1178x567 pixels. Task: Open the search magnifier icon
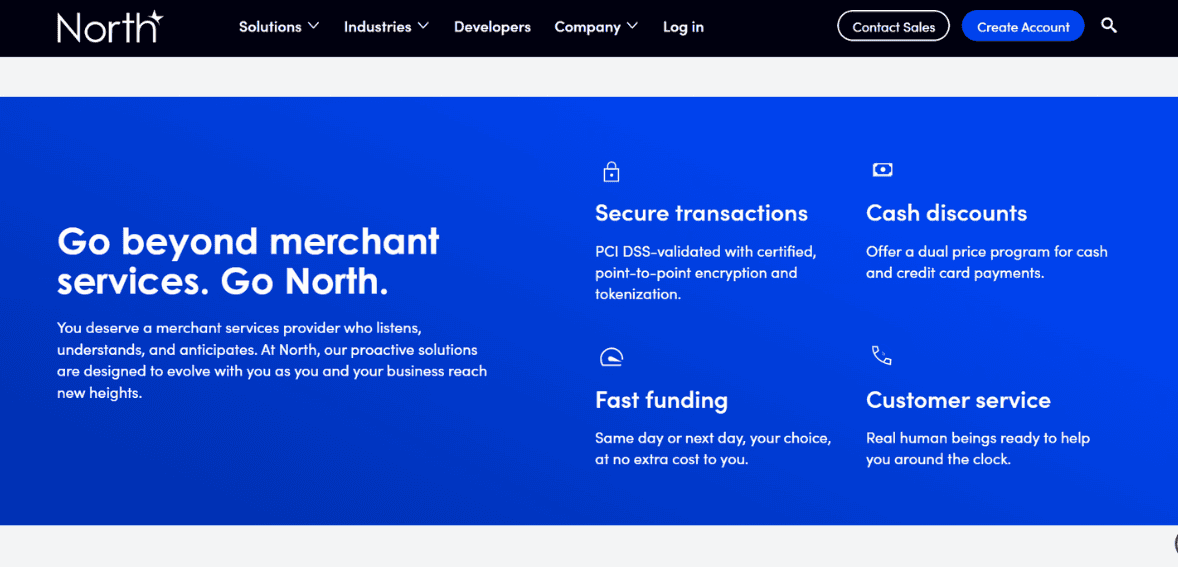click(x=1108, y=26)
